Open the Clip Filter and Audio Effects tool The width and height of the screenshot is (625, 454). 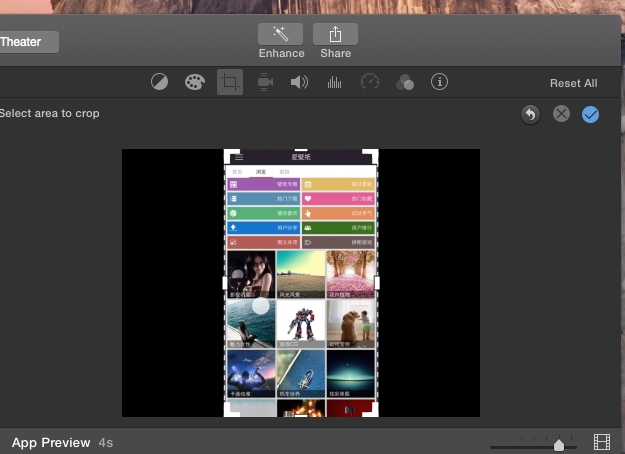coord(405,82)
